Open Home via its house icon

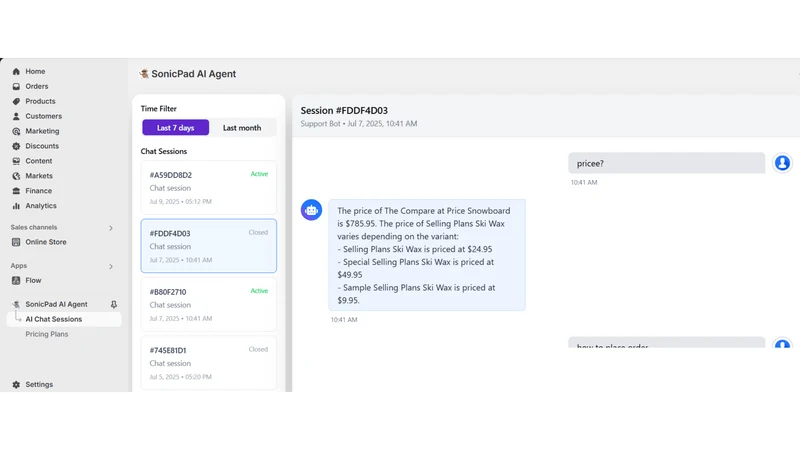(16, 71)
